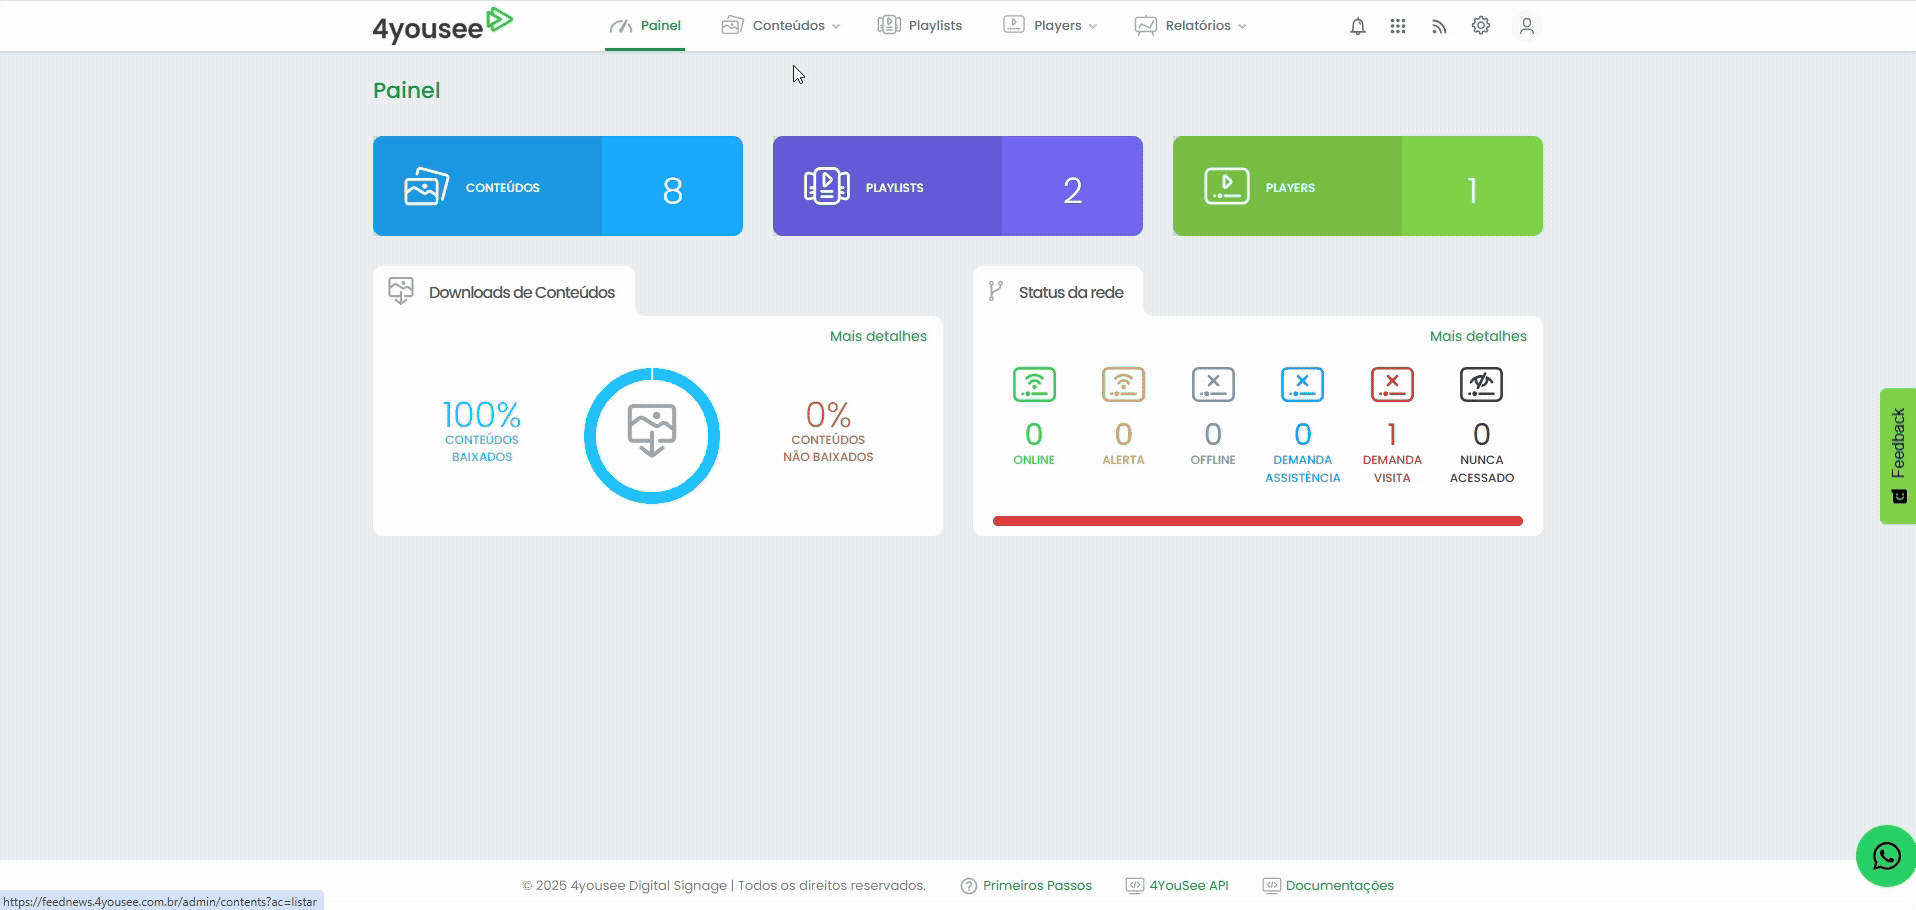
Task: Click the Online status wifi icon
Action: (x=1034, y=384)
